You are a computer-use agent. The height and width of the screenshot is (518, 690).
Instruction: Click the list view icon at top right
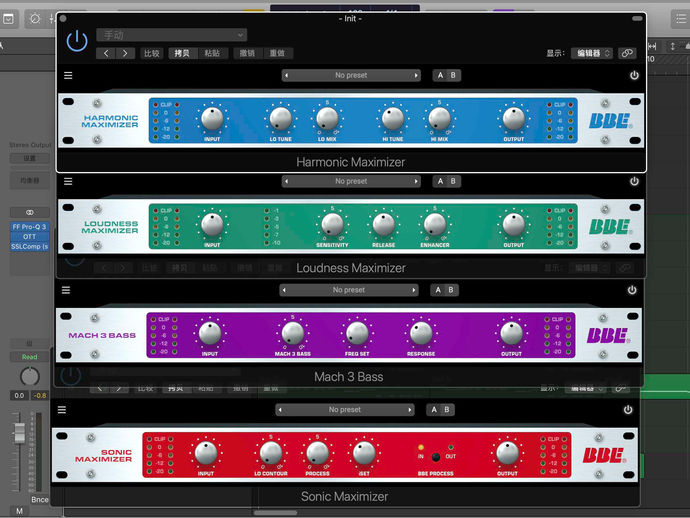681,19
